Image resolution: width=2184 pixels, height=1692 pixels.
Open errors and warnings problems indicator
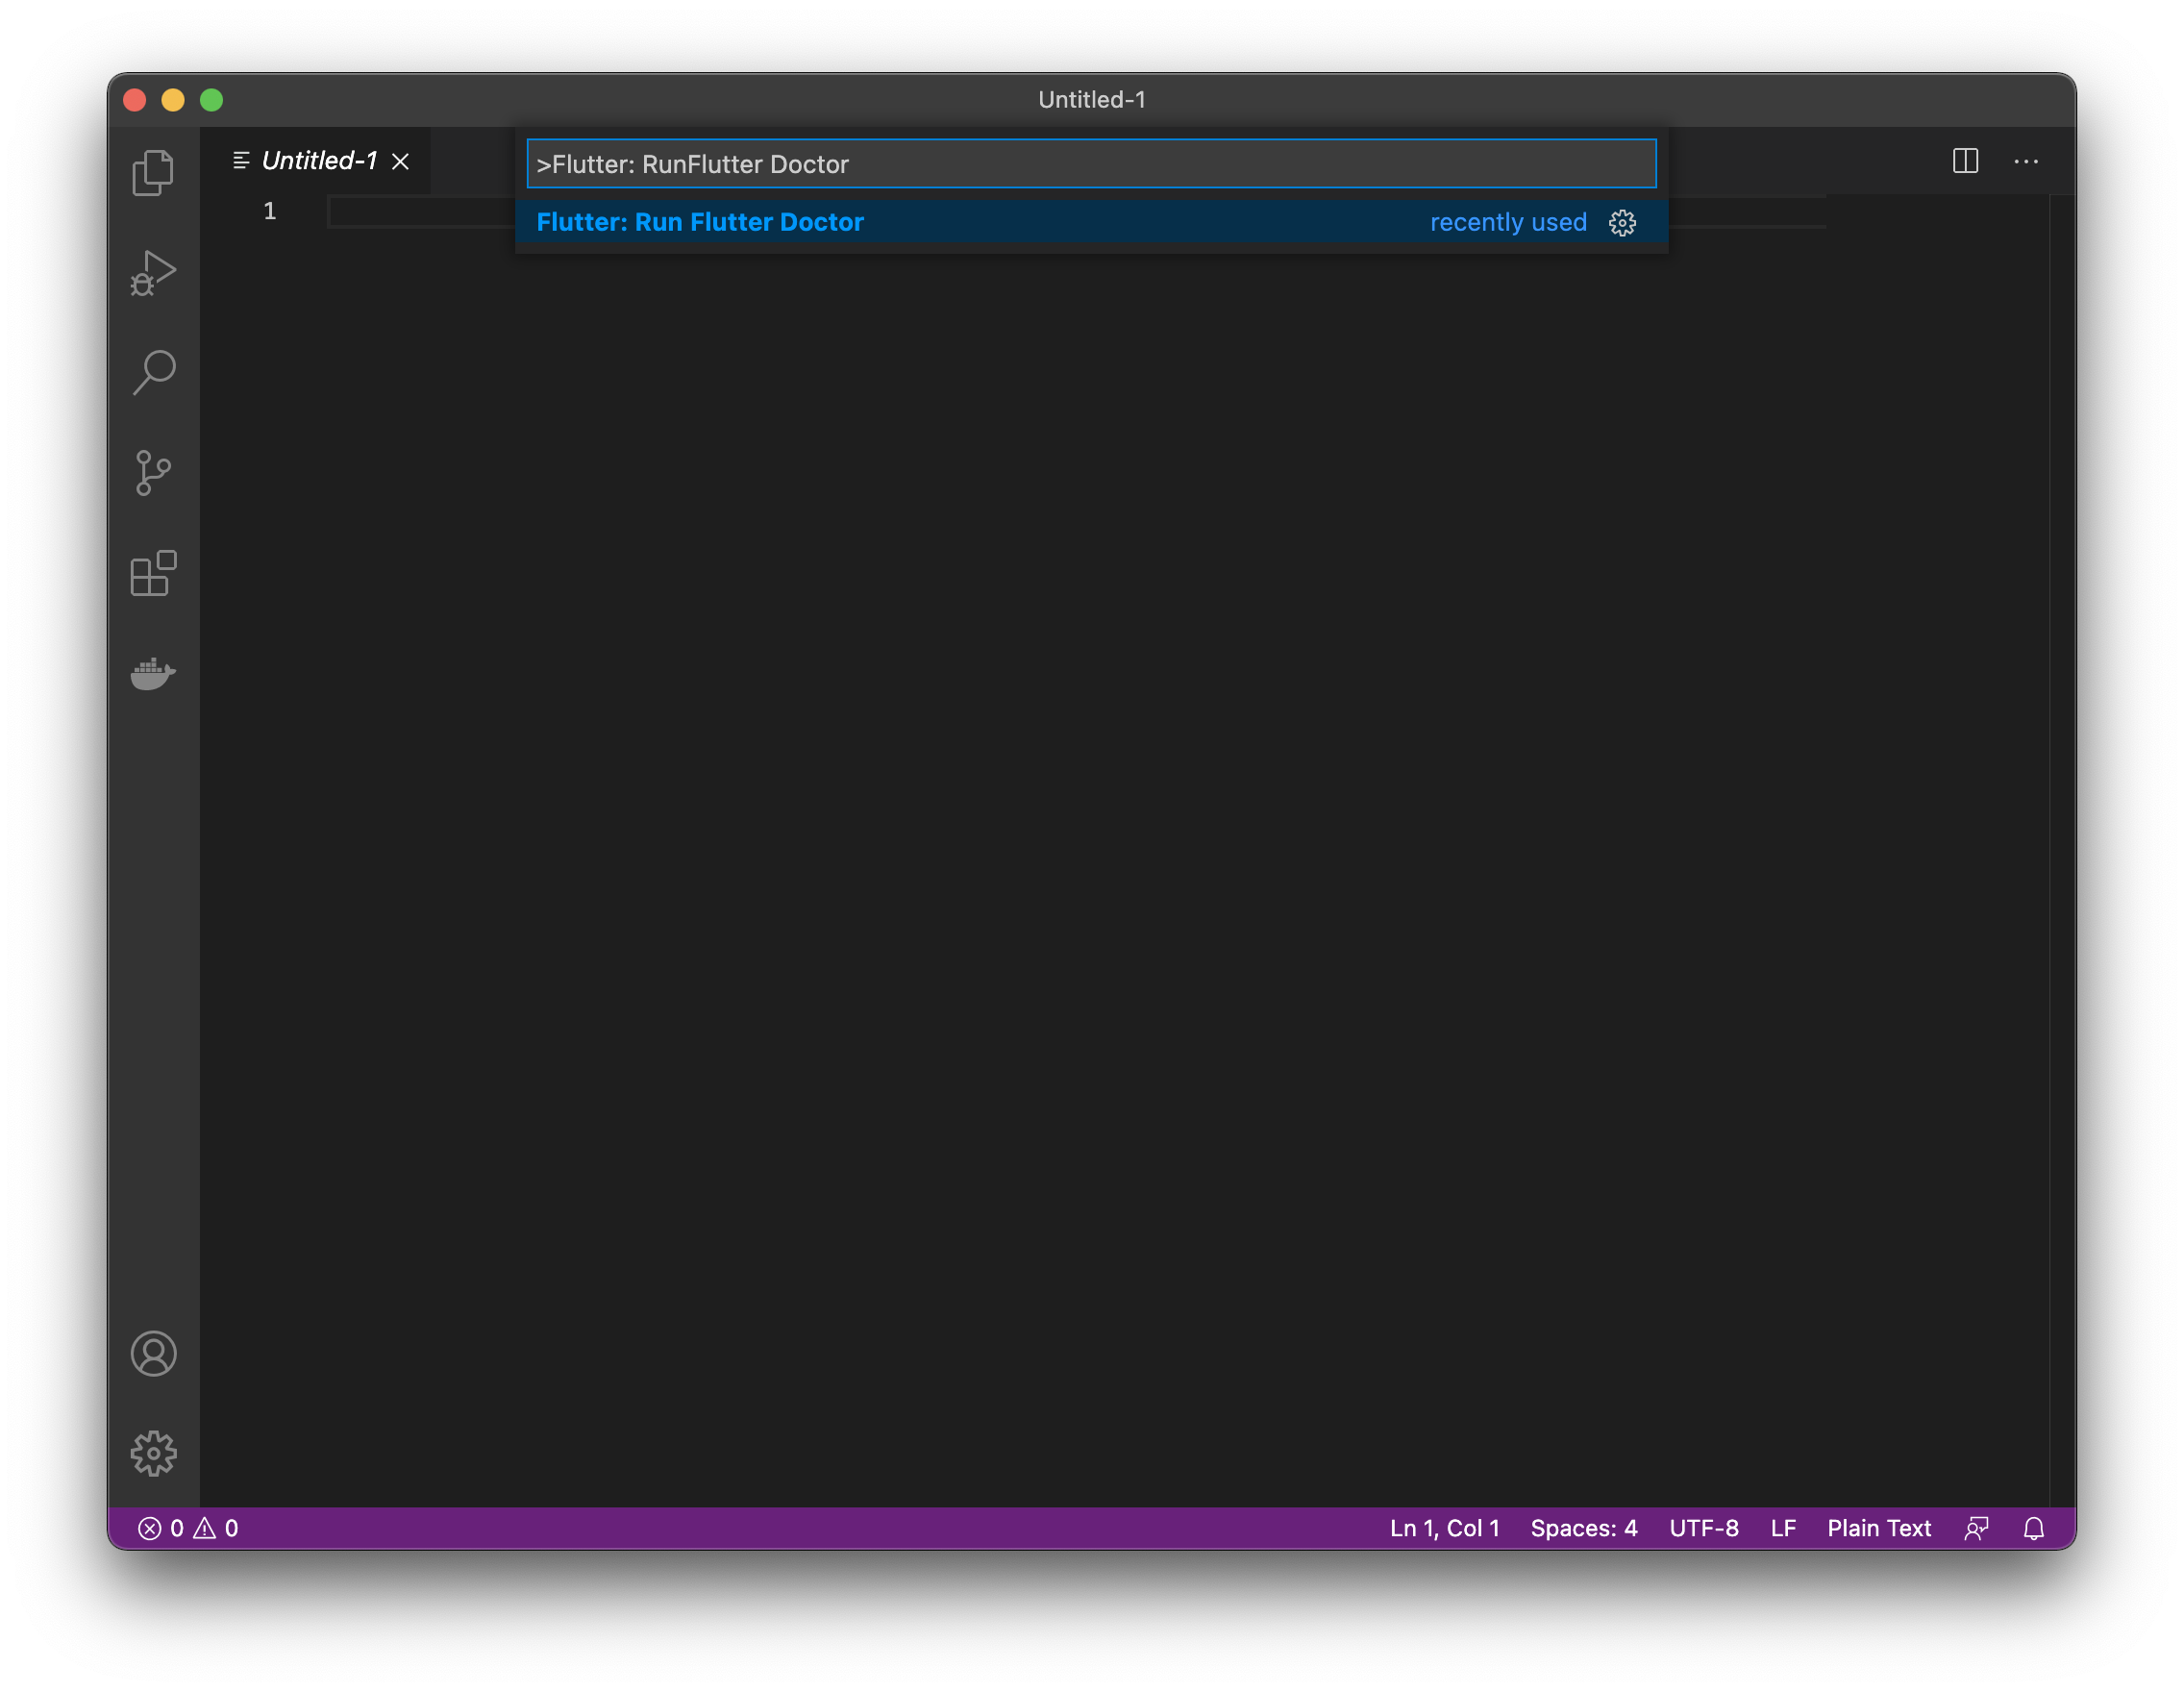(x=188, y=1528)
